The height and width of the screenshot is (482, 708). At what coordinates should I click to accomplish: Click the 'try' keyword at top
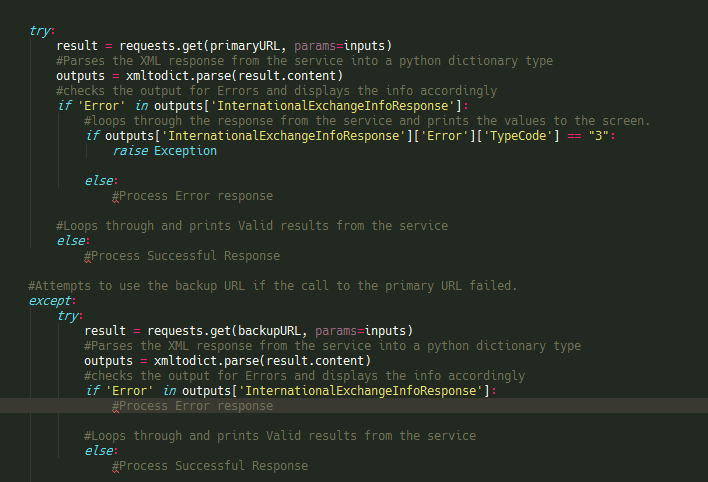point(39,31)
